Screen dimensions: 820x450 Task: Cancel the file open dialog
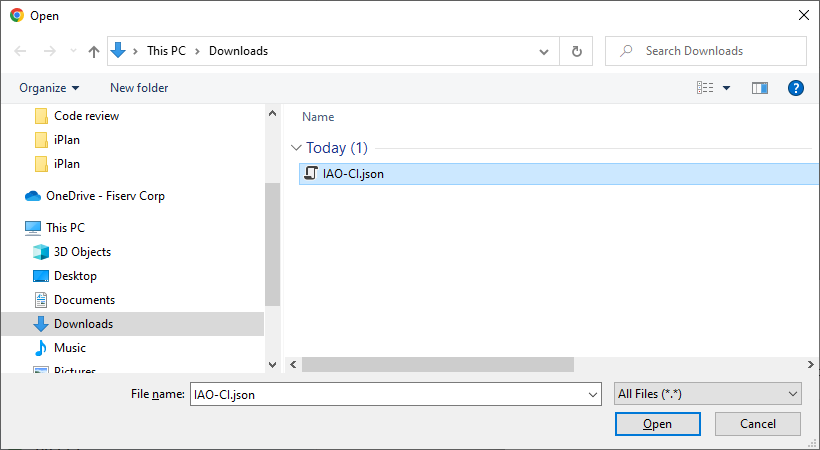tap(758, 424)
